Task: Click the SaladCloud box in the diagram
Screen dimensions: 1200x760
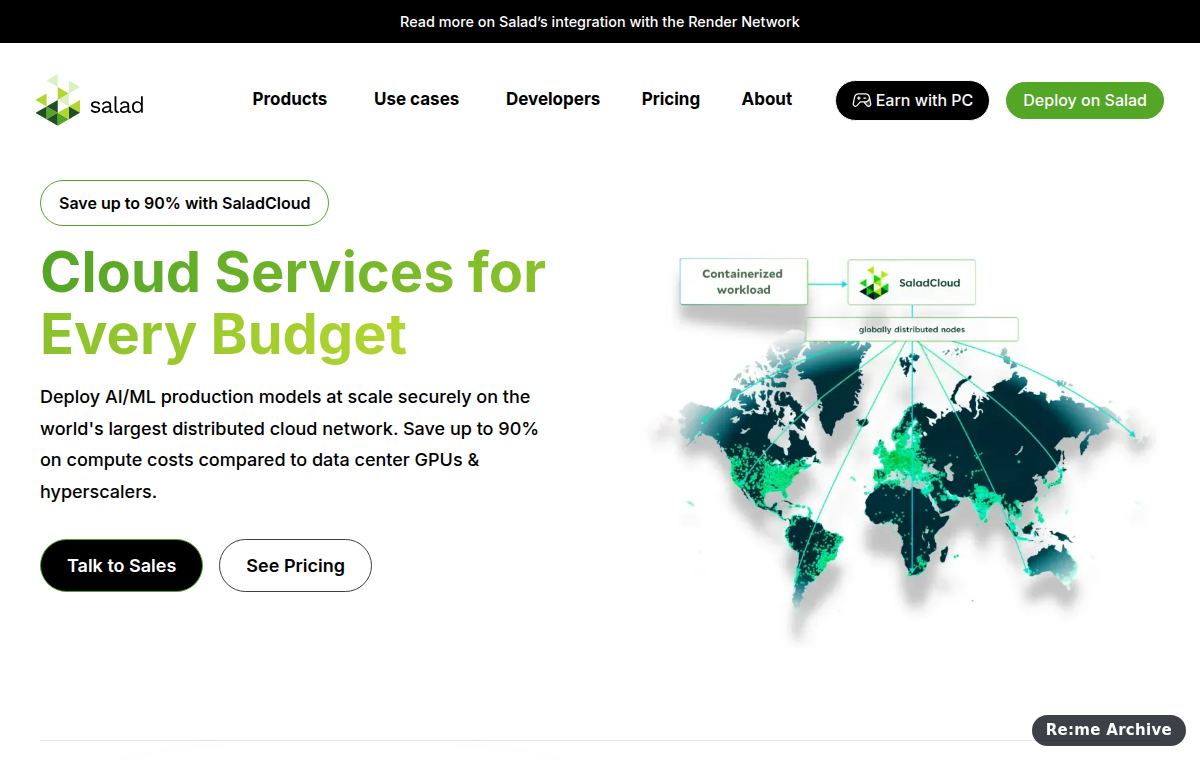Action: [912, 283]
